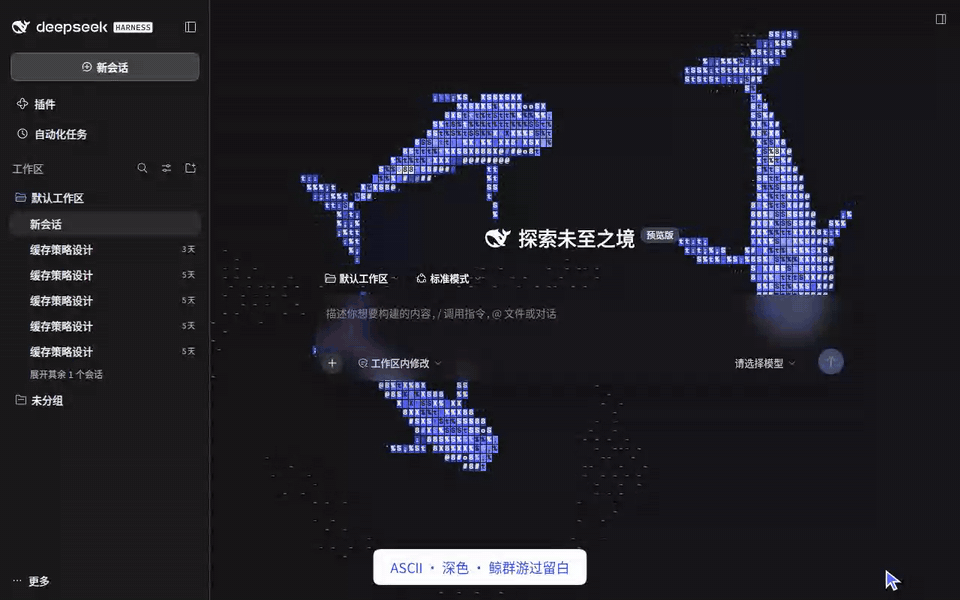This screenshot has width=960, height=600.
Task: Toggle the right side panel icon
Action: (941, 19)
